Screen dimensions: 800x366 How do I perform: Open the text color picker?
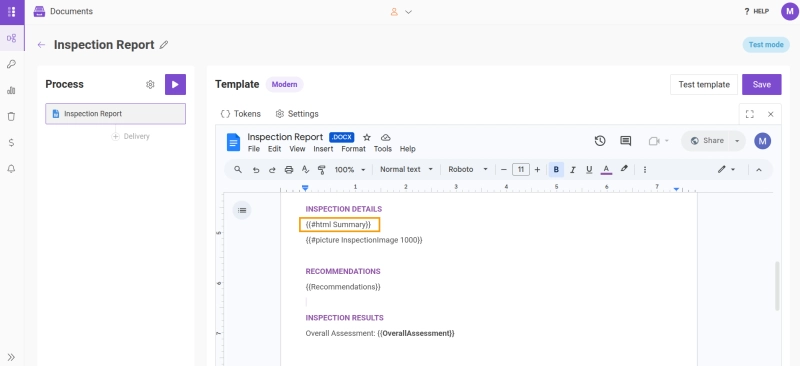coord(606,169)
